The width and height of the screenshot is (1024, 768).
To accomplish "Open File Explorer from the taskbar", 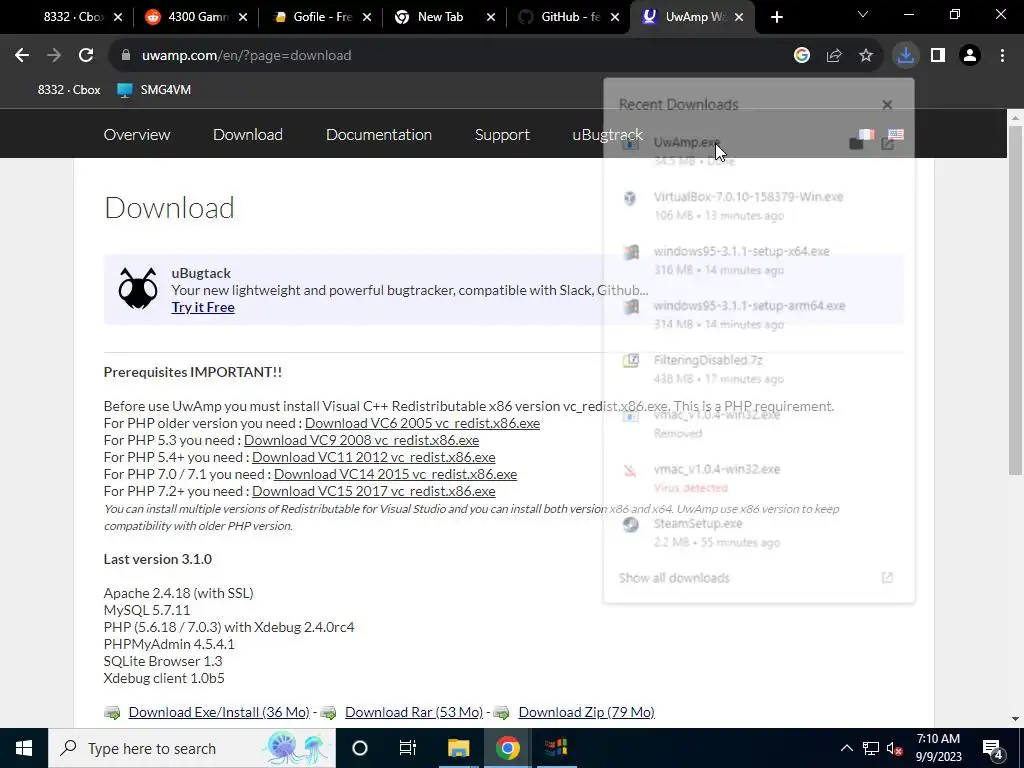I will [458, 748].
